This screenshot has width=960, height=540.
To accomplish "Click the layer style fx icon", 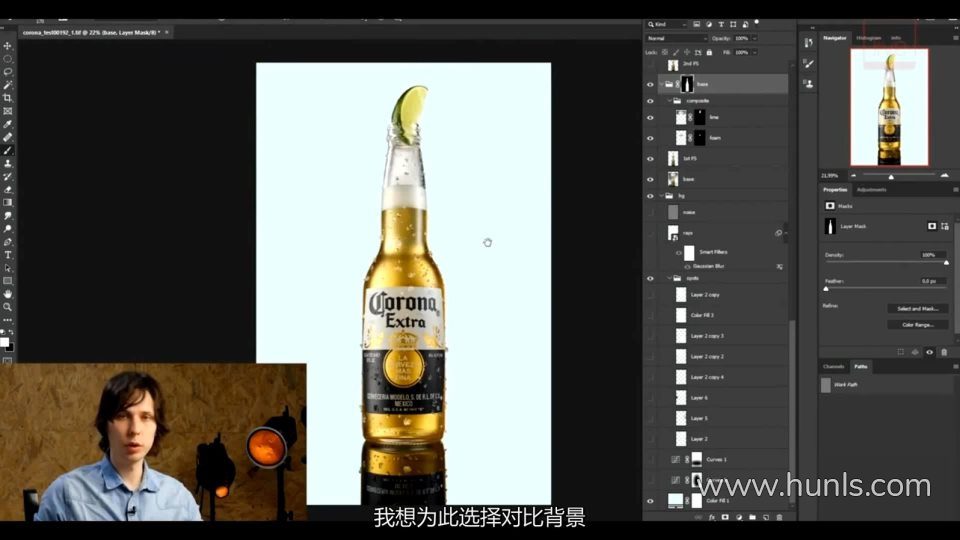I will pos(711,517).
